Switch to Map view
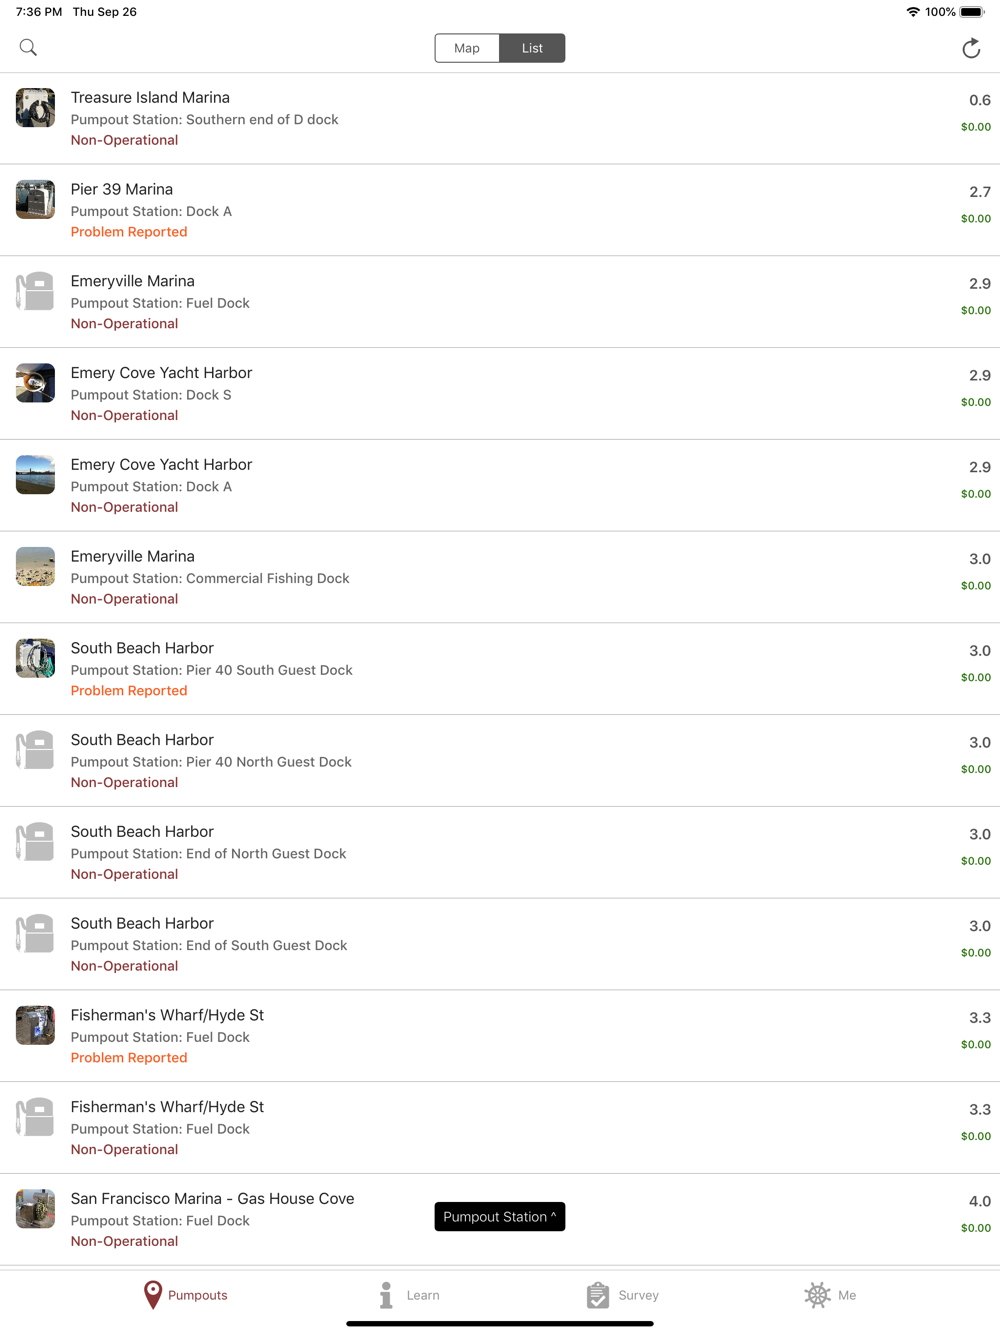Screen dimensions: 1000x1334 (x=467, y=48)
